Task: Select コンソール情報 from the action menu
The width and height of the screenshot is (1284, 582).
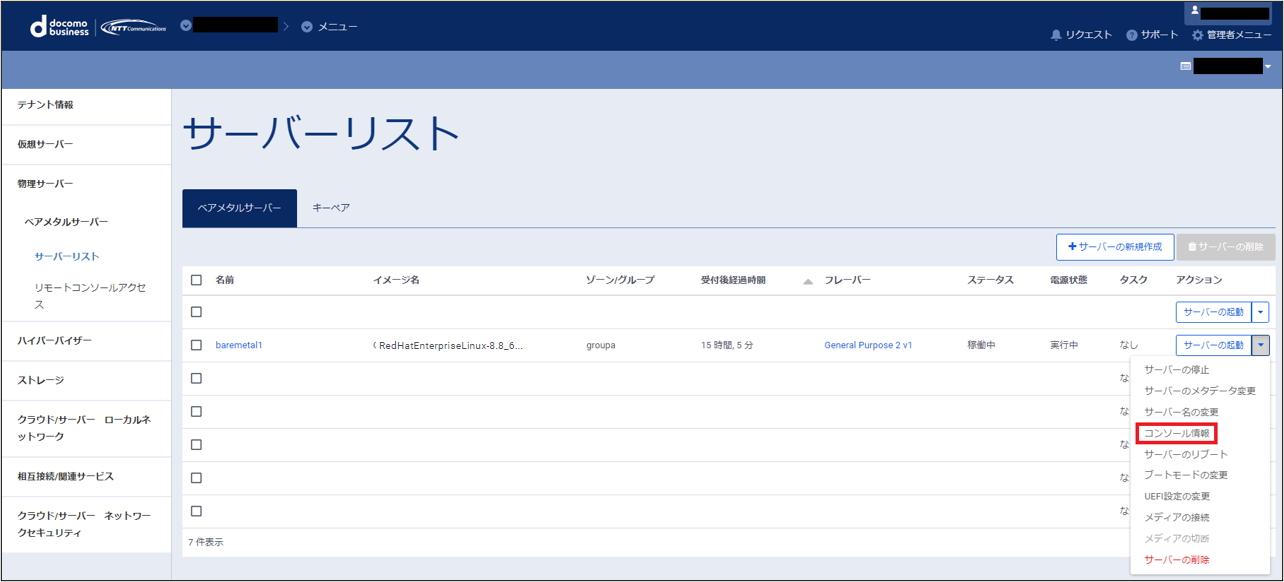Action: tap(1177, 433)
